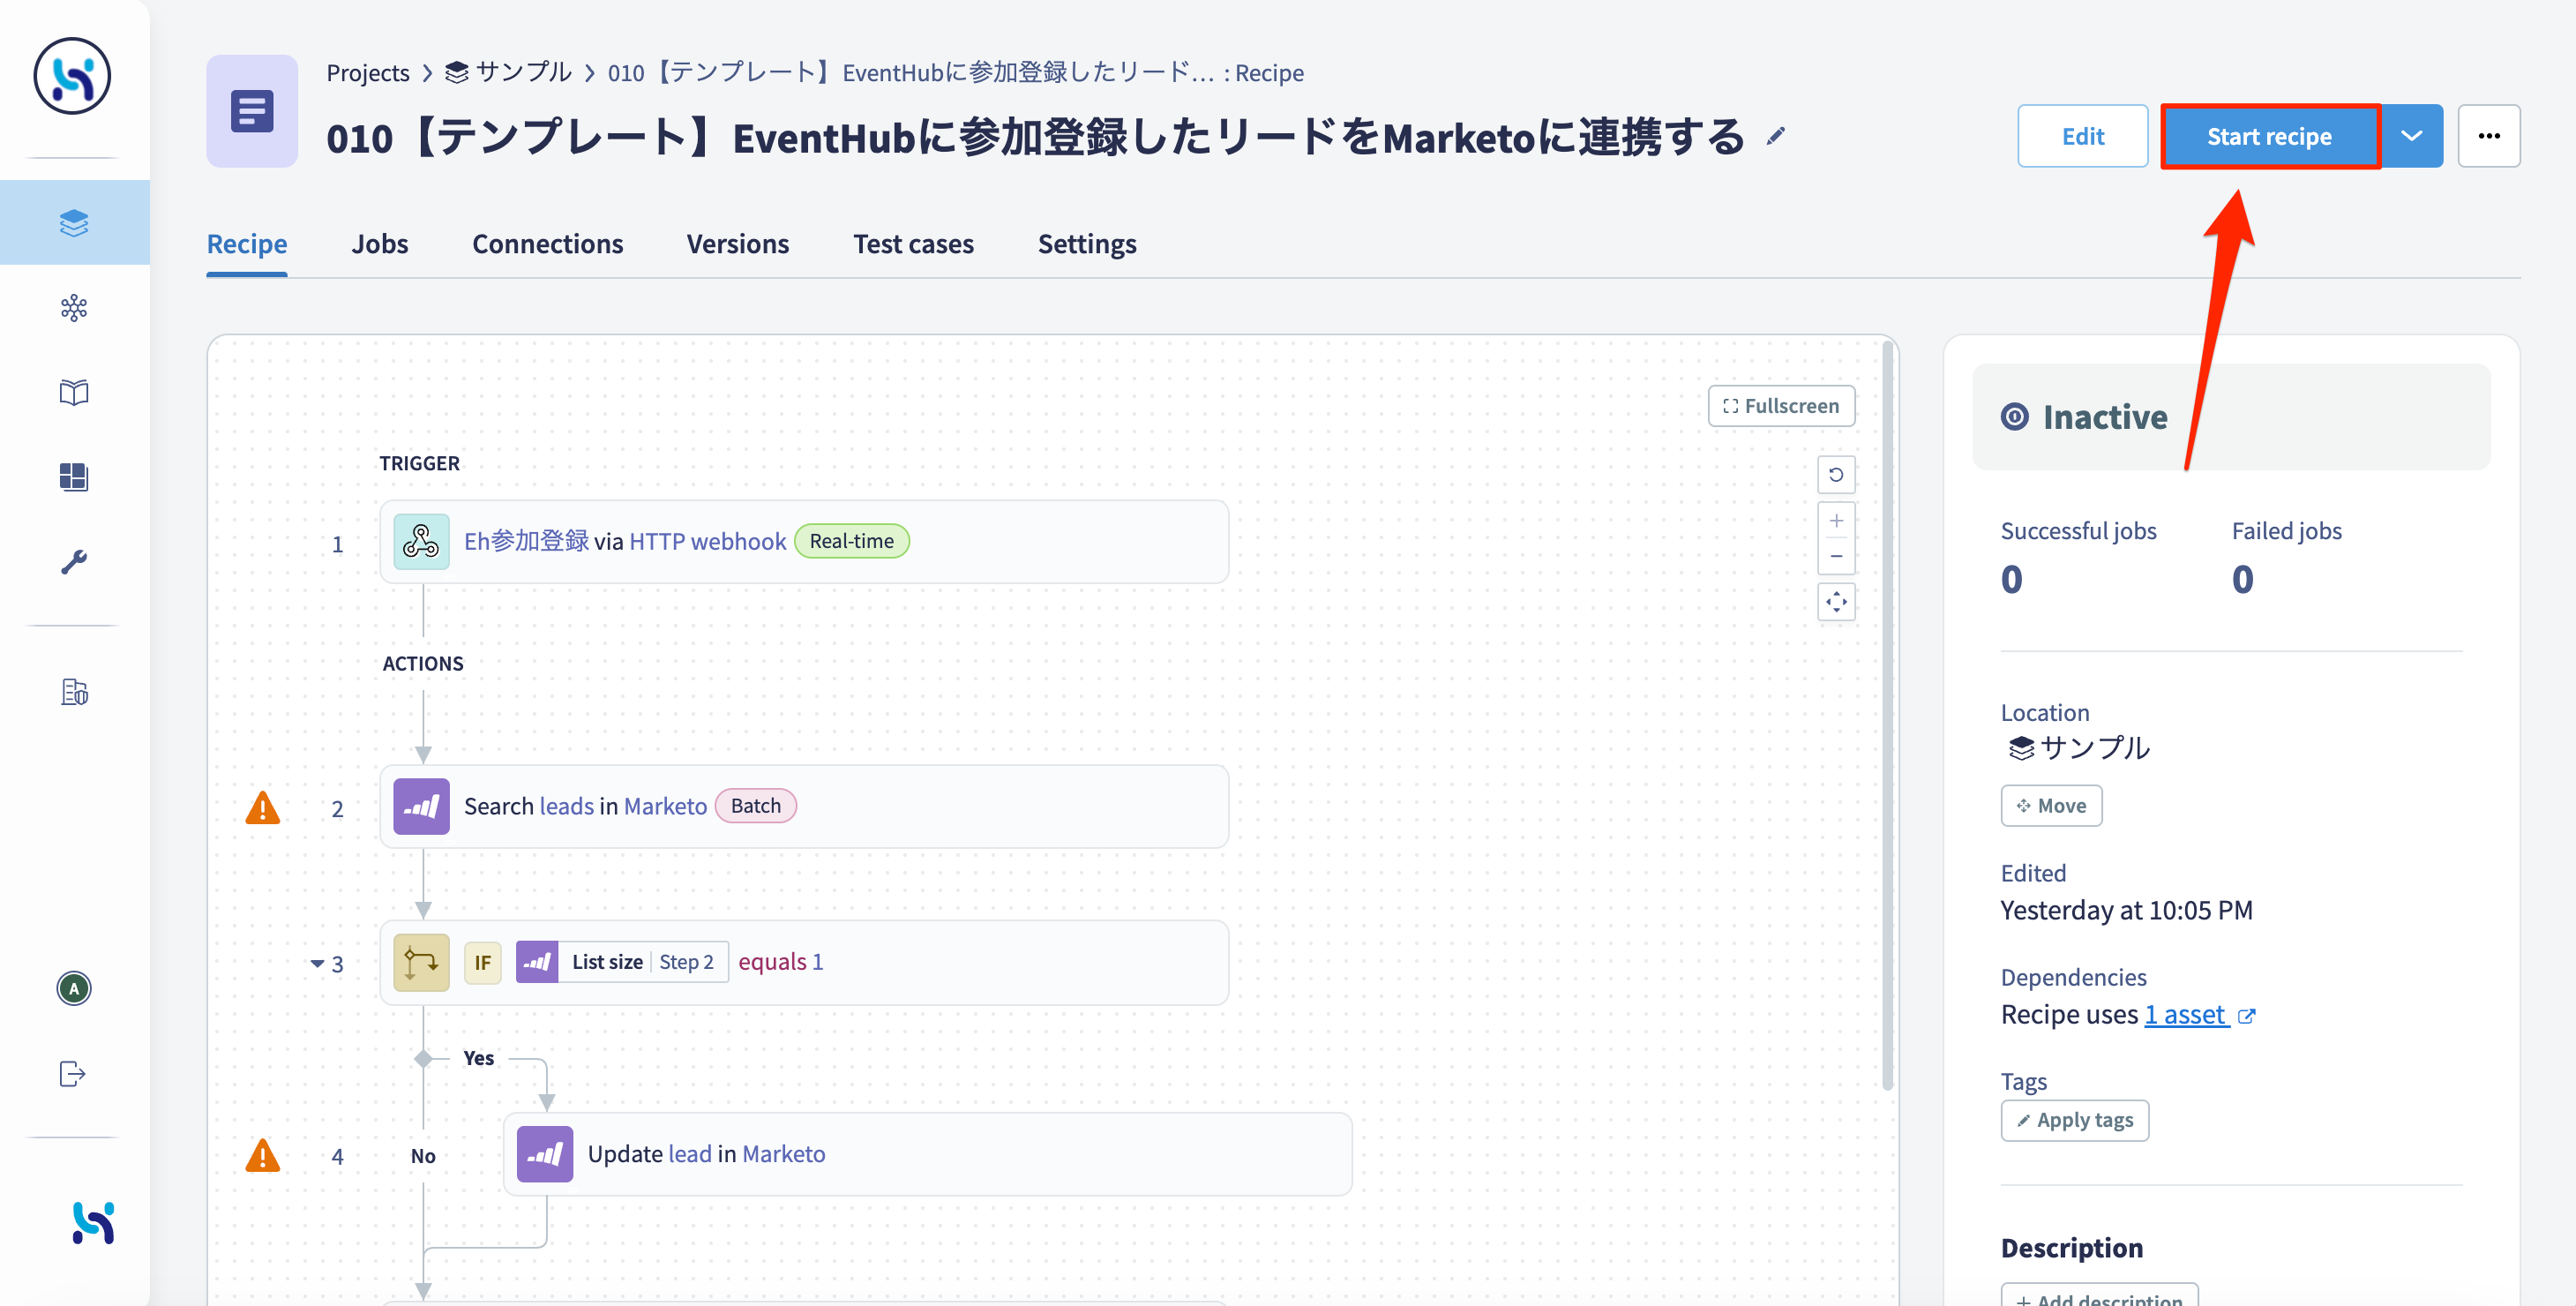
Task: Click the pencil icon to rename recipe
Action: point(1776,137)
